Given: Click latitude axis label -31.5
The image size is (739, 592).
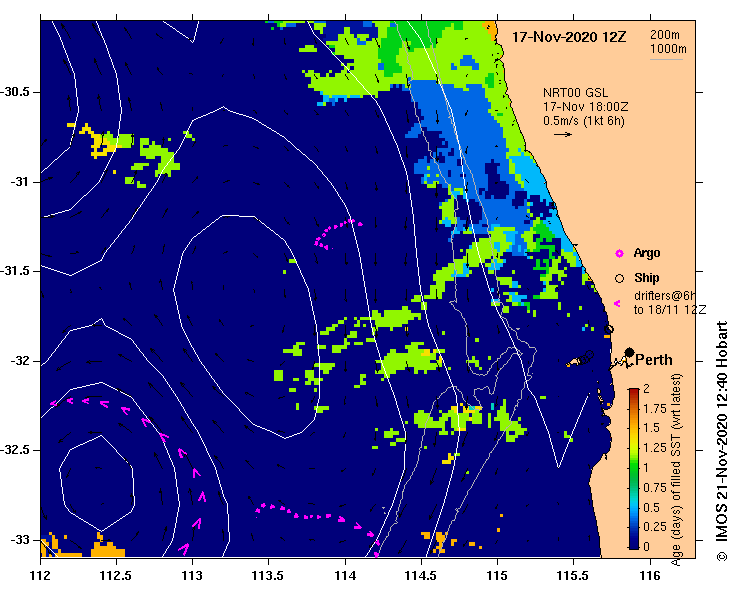Looking at the screenshot, I should [16, 271].
